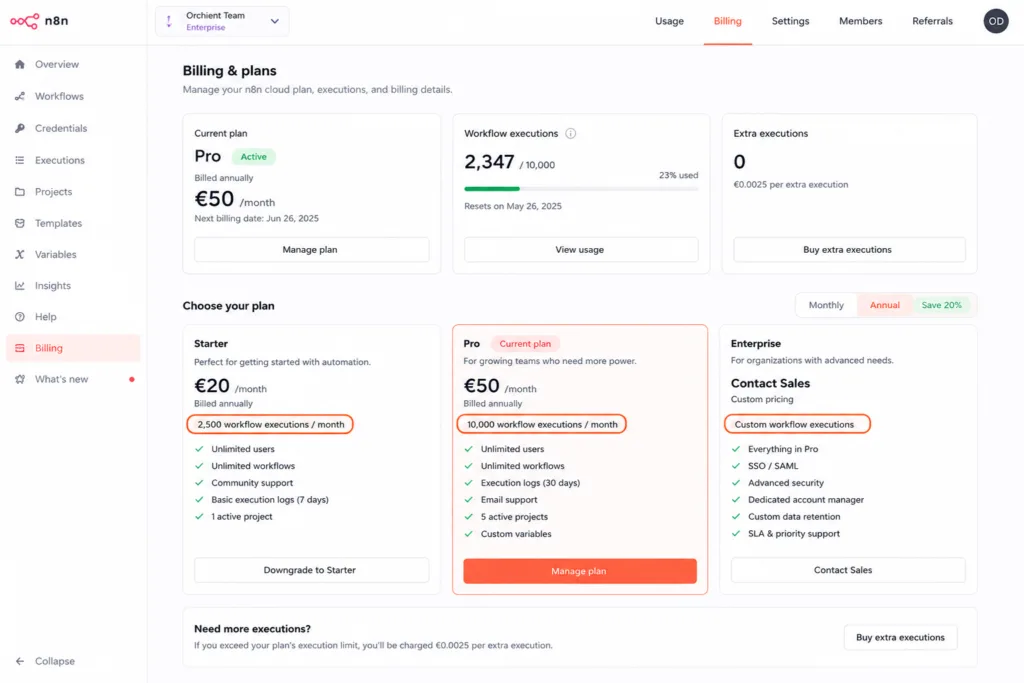This screenshot has height=683, width=1024.
Task: Click Buy extra executions in Extra executions card
Action: (849, 249)
